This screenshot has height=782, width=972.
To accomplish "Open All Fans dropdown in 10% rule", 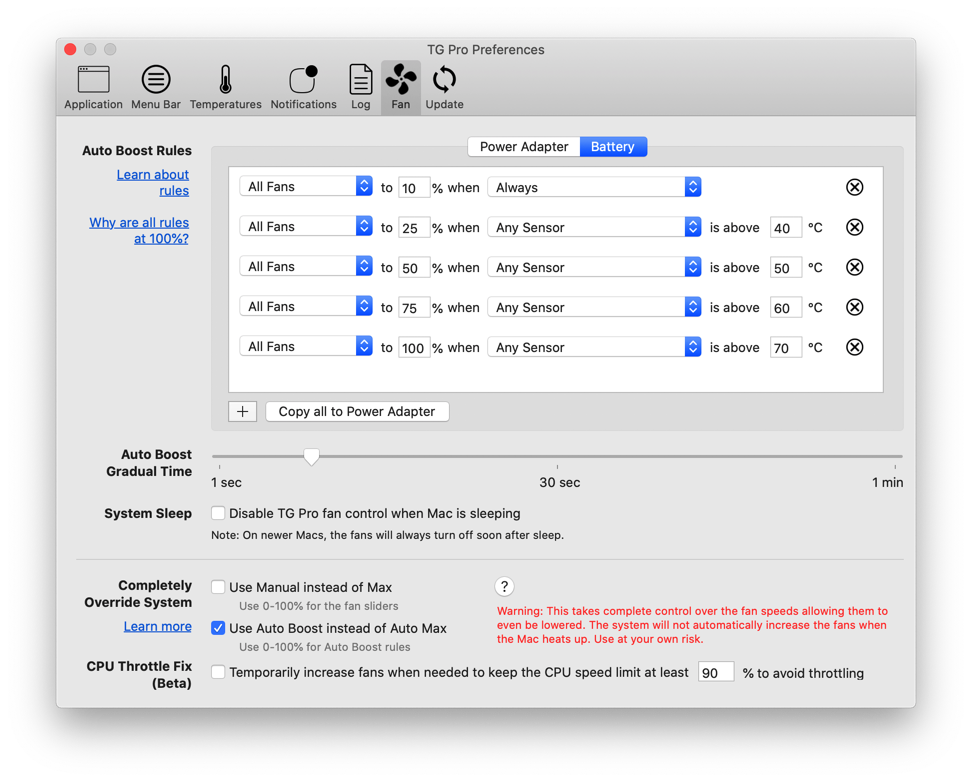I will (x=306, y=186).
